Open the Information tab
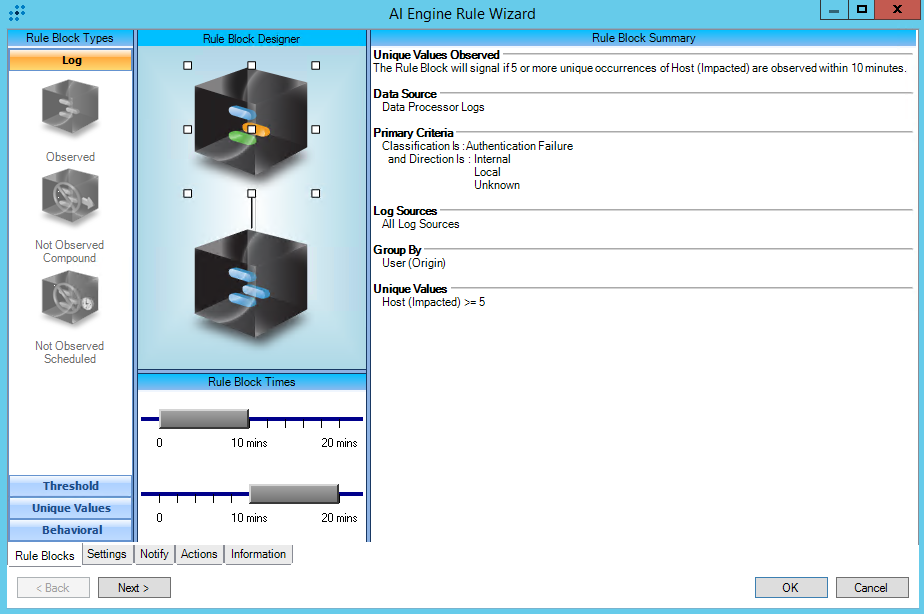 [x=258, y=554]
